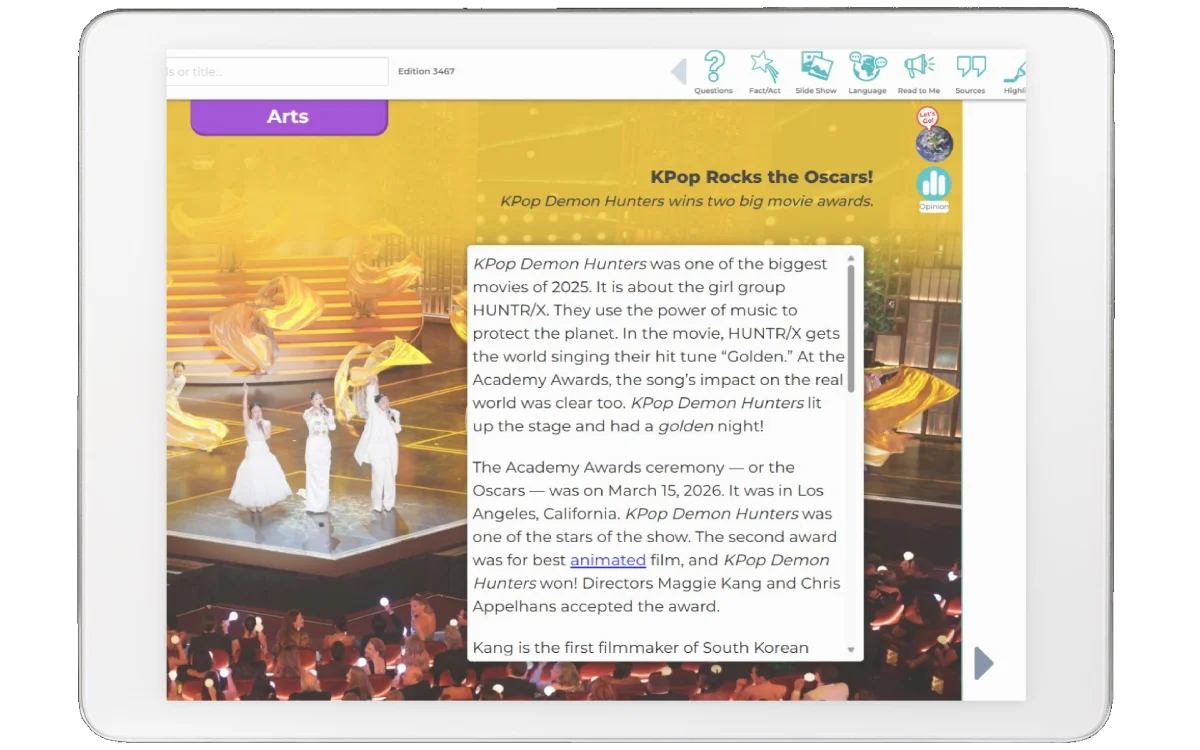Click the article scroll down arrow
Image resolution: width=1200 pixels, height=750 pixels.
tap(851, 650)
